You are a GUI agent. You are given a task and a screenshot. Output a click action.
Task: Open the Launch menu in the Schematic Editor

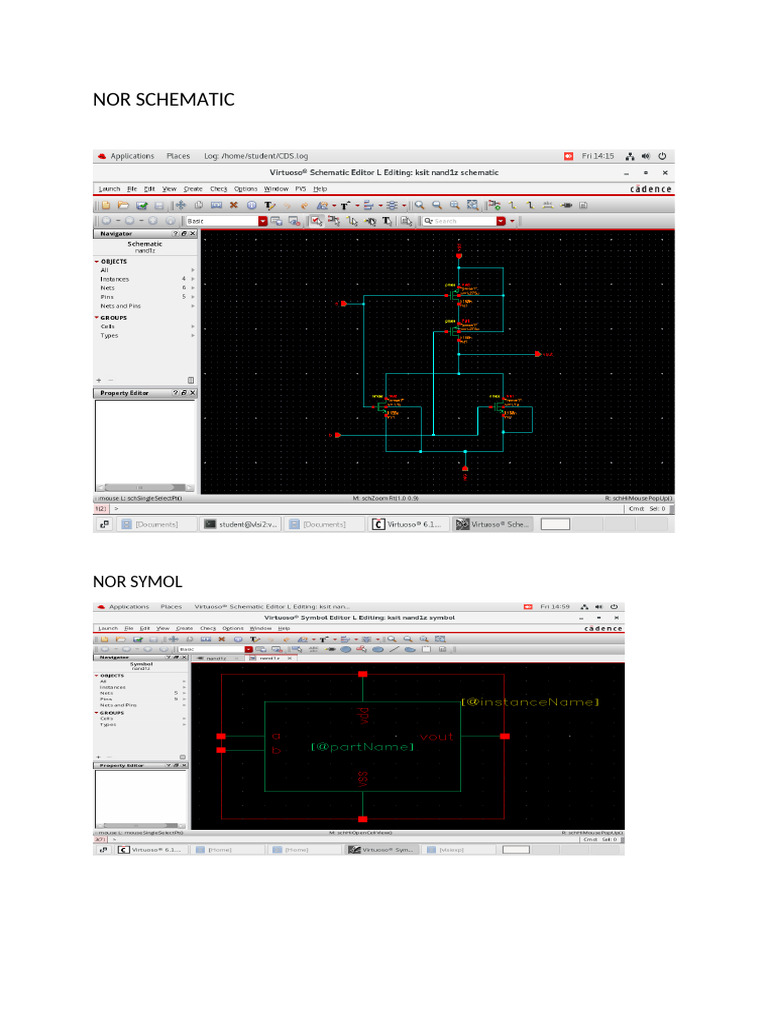tap(109, 189)
